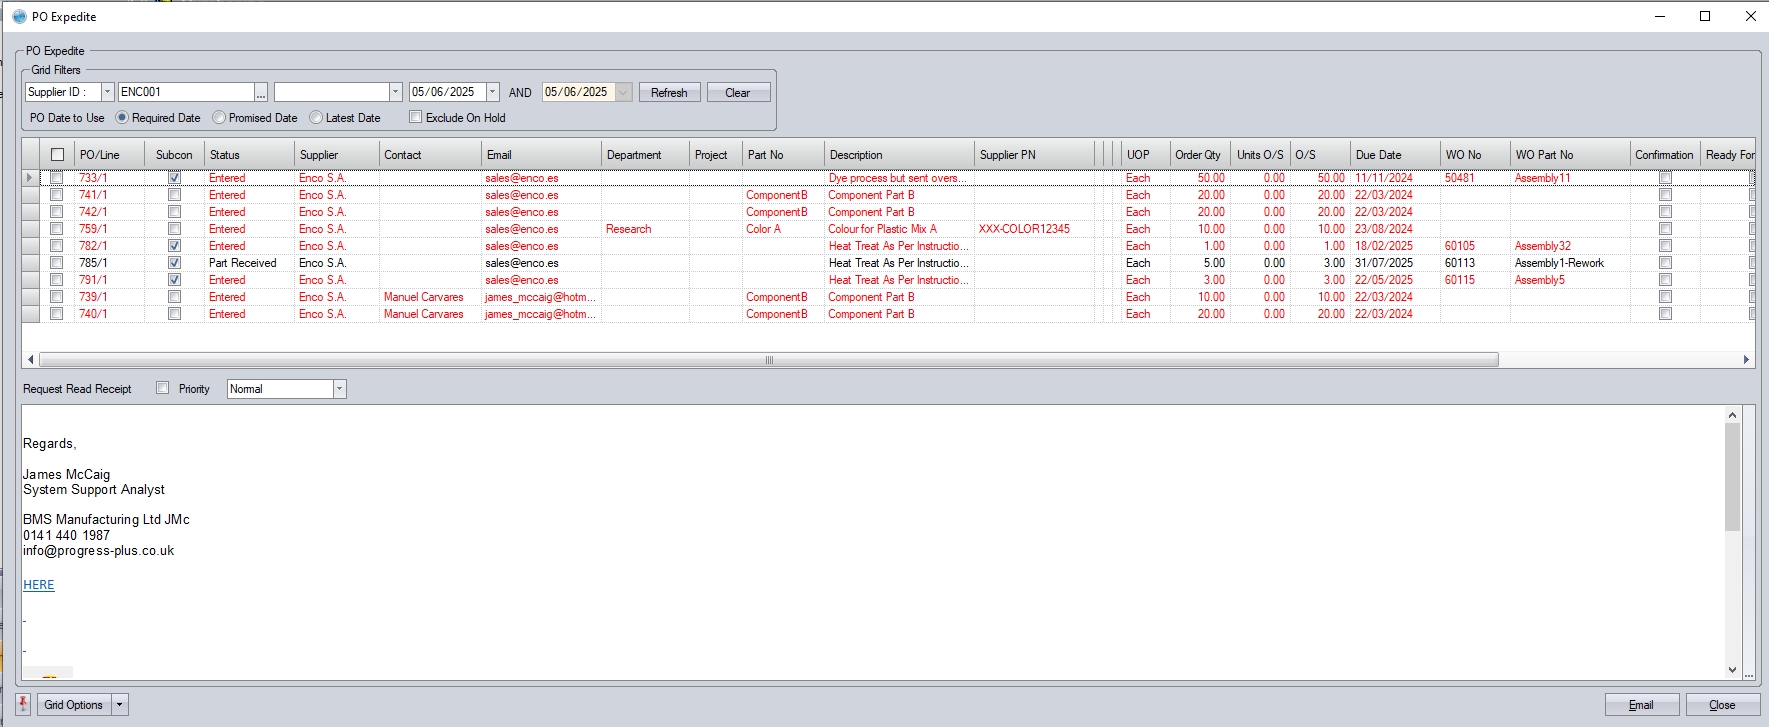
Task: Click the grid horizontal scrollbar thumb
Action: (768, 360)
